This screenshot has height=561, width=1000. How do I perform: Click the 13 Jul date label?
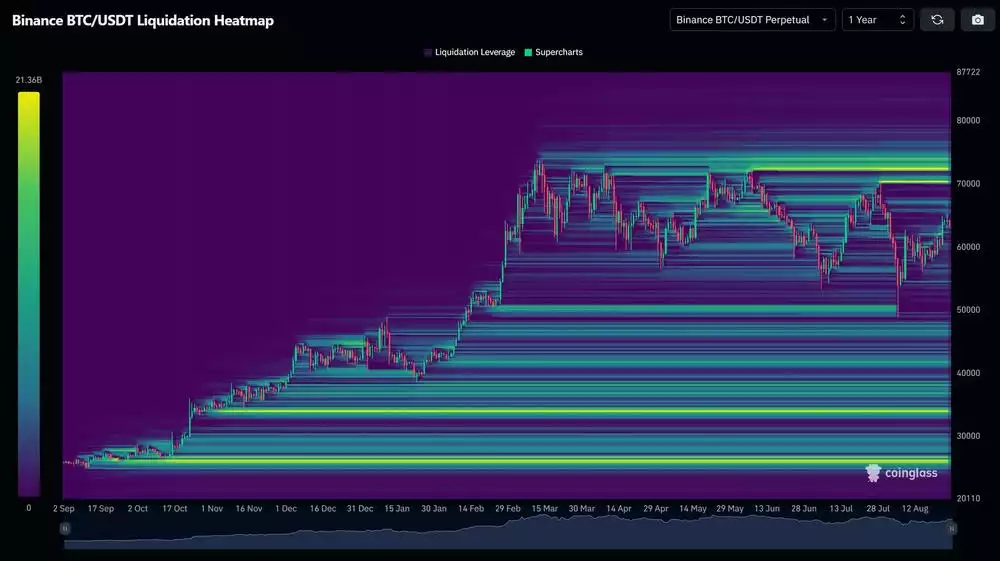[x=841, y=509]
